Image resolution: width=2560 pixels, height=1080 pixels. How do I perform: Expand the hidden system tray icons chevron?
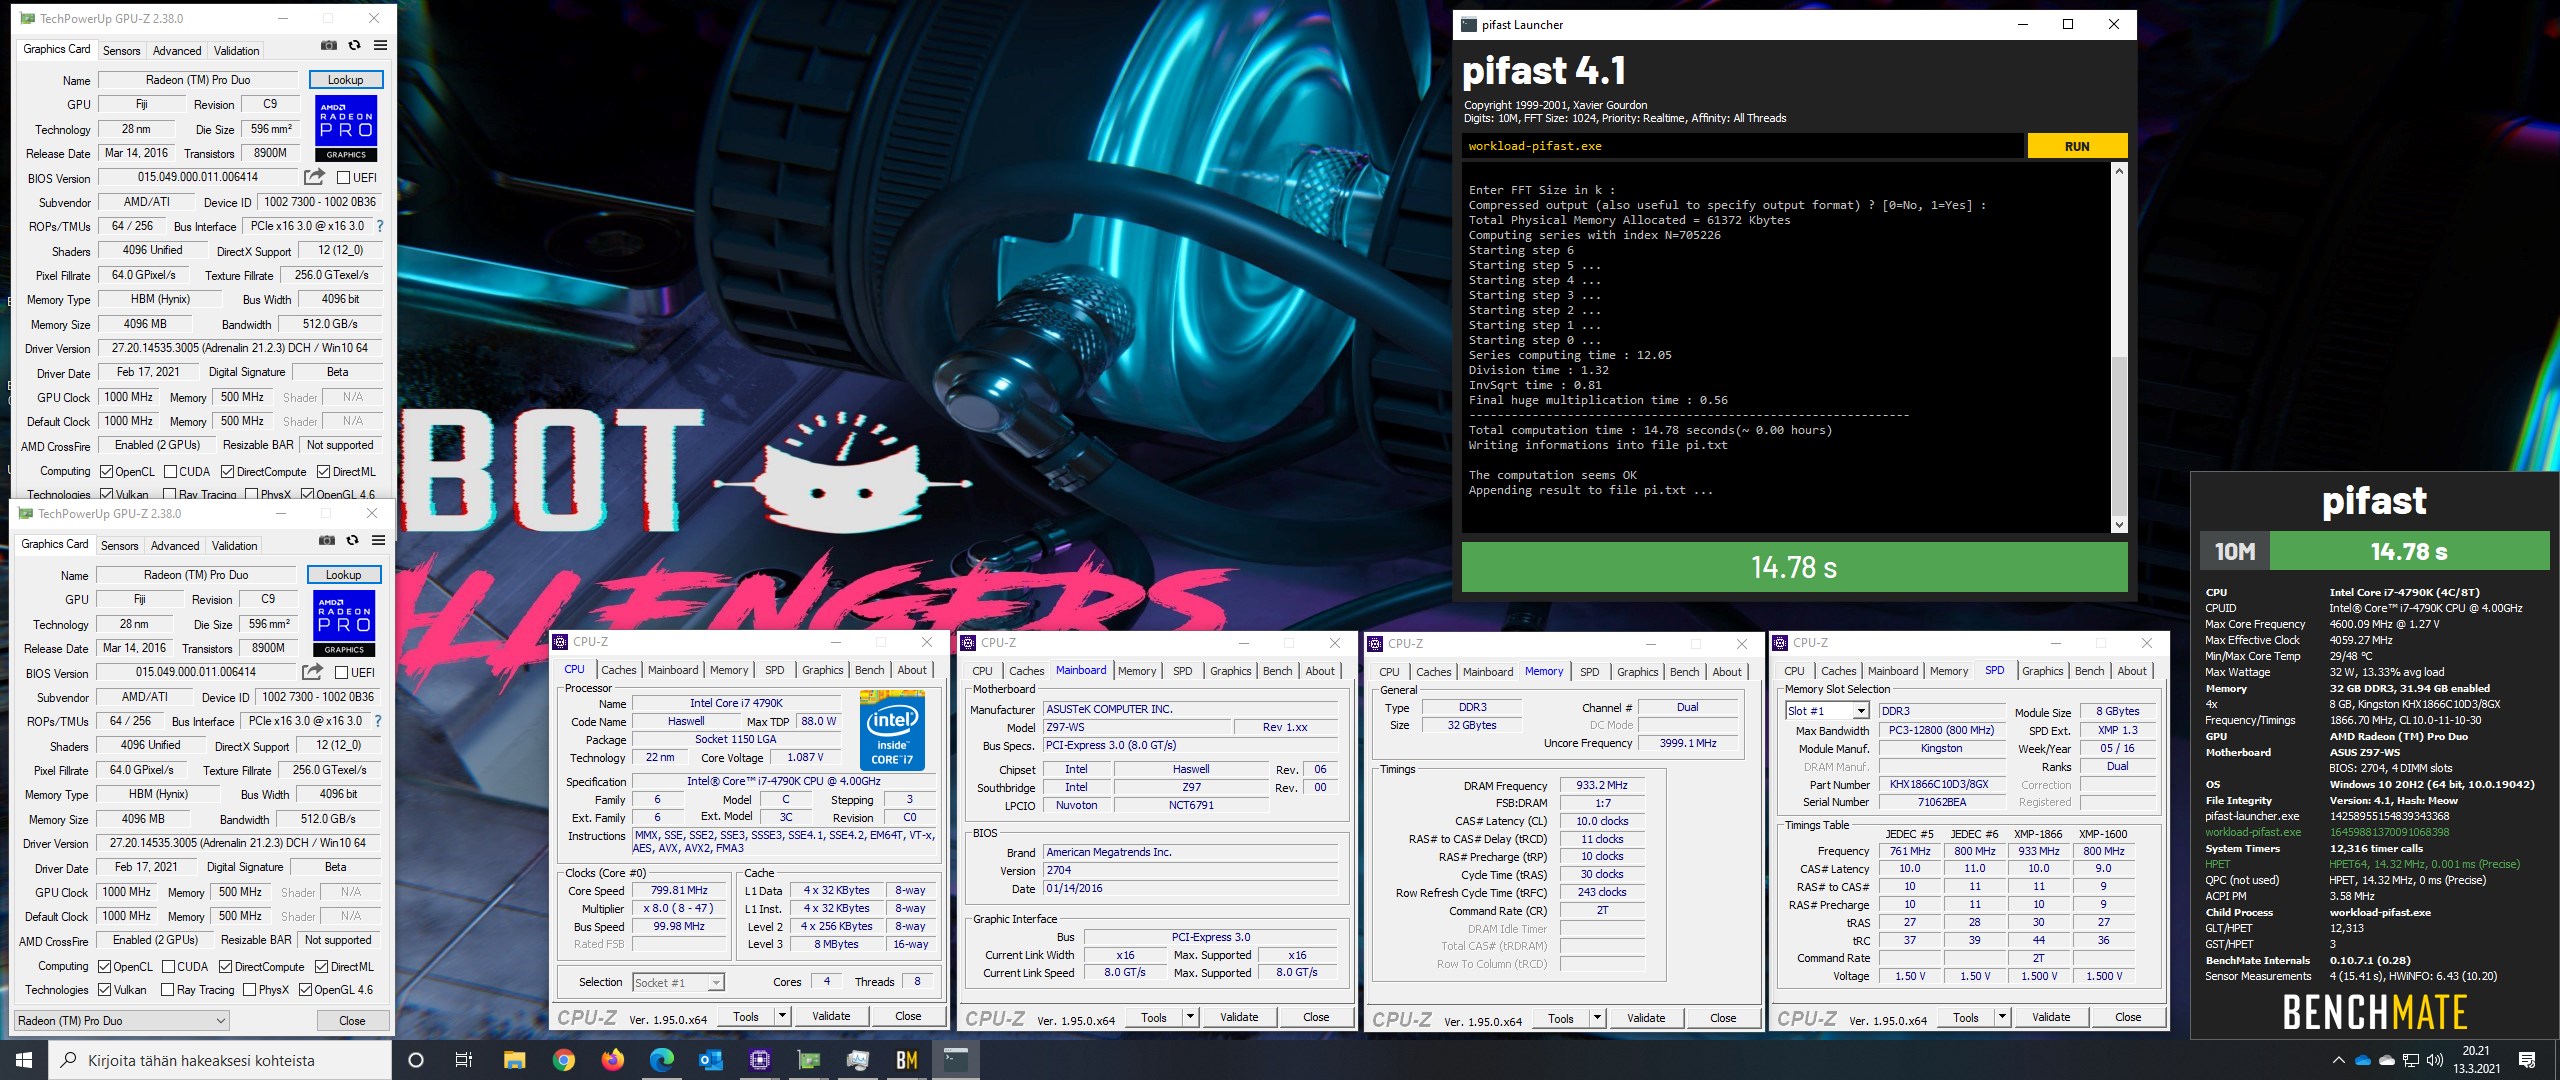coord(2338,1060)
